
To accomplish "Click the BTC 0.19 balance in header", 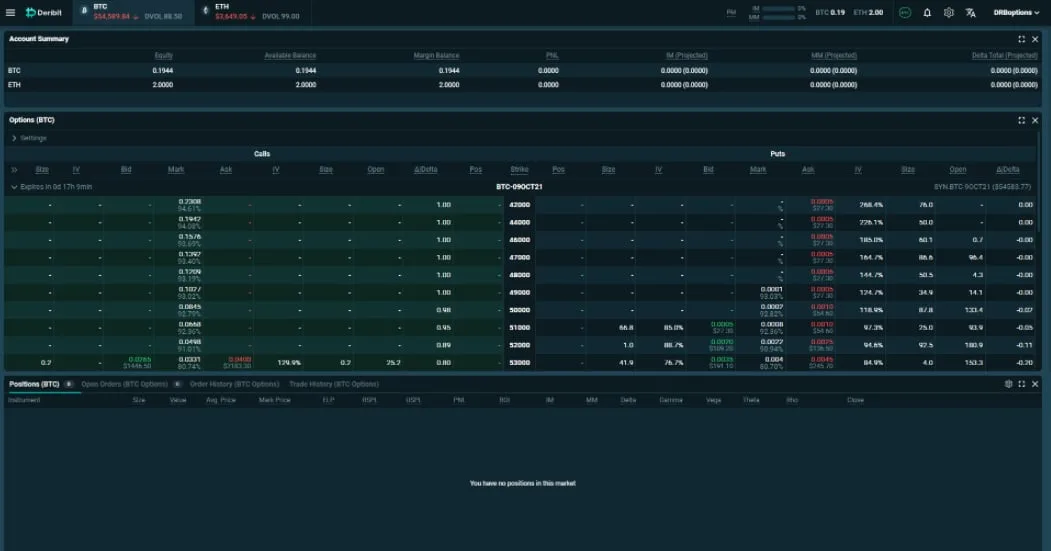I will tap(830, 13).
